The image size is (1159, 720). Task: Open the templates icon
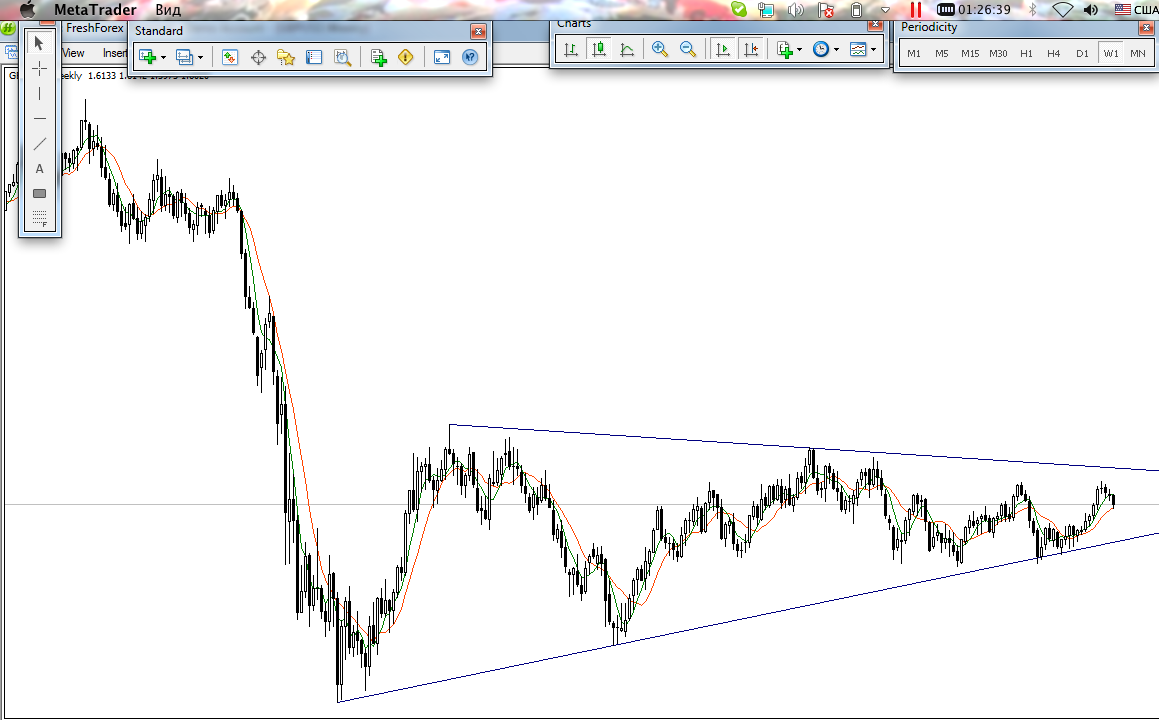click(857, 50)
